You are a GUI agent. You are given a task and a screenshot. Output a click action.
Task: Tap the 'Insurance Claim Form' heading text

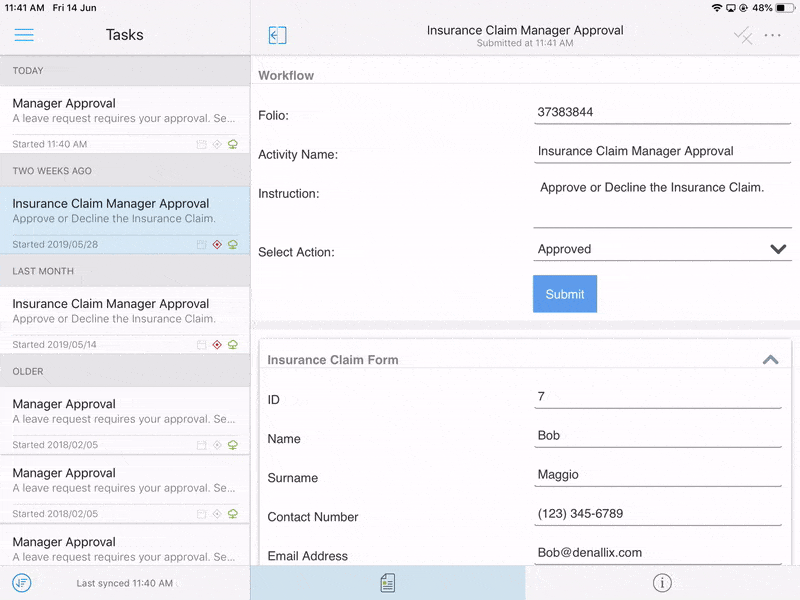[333, 360]
